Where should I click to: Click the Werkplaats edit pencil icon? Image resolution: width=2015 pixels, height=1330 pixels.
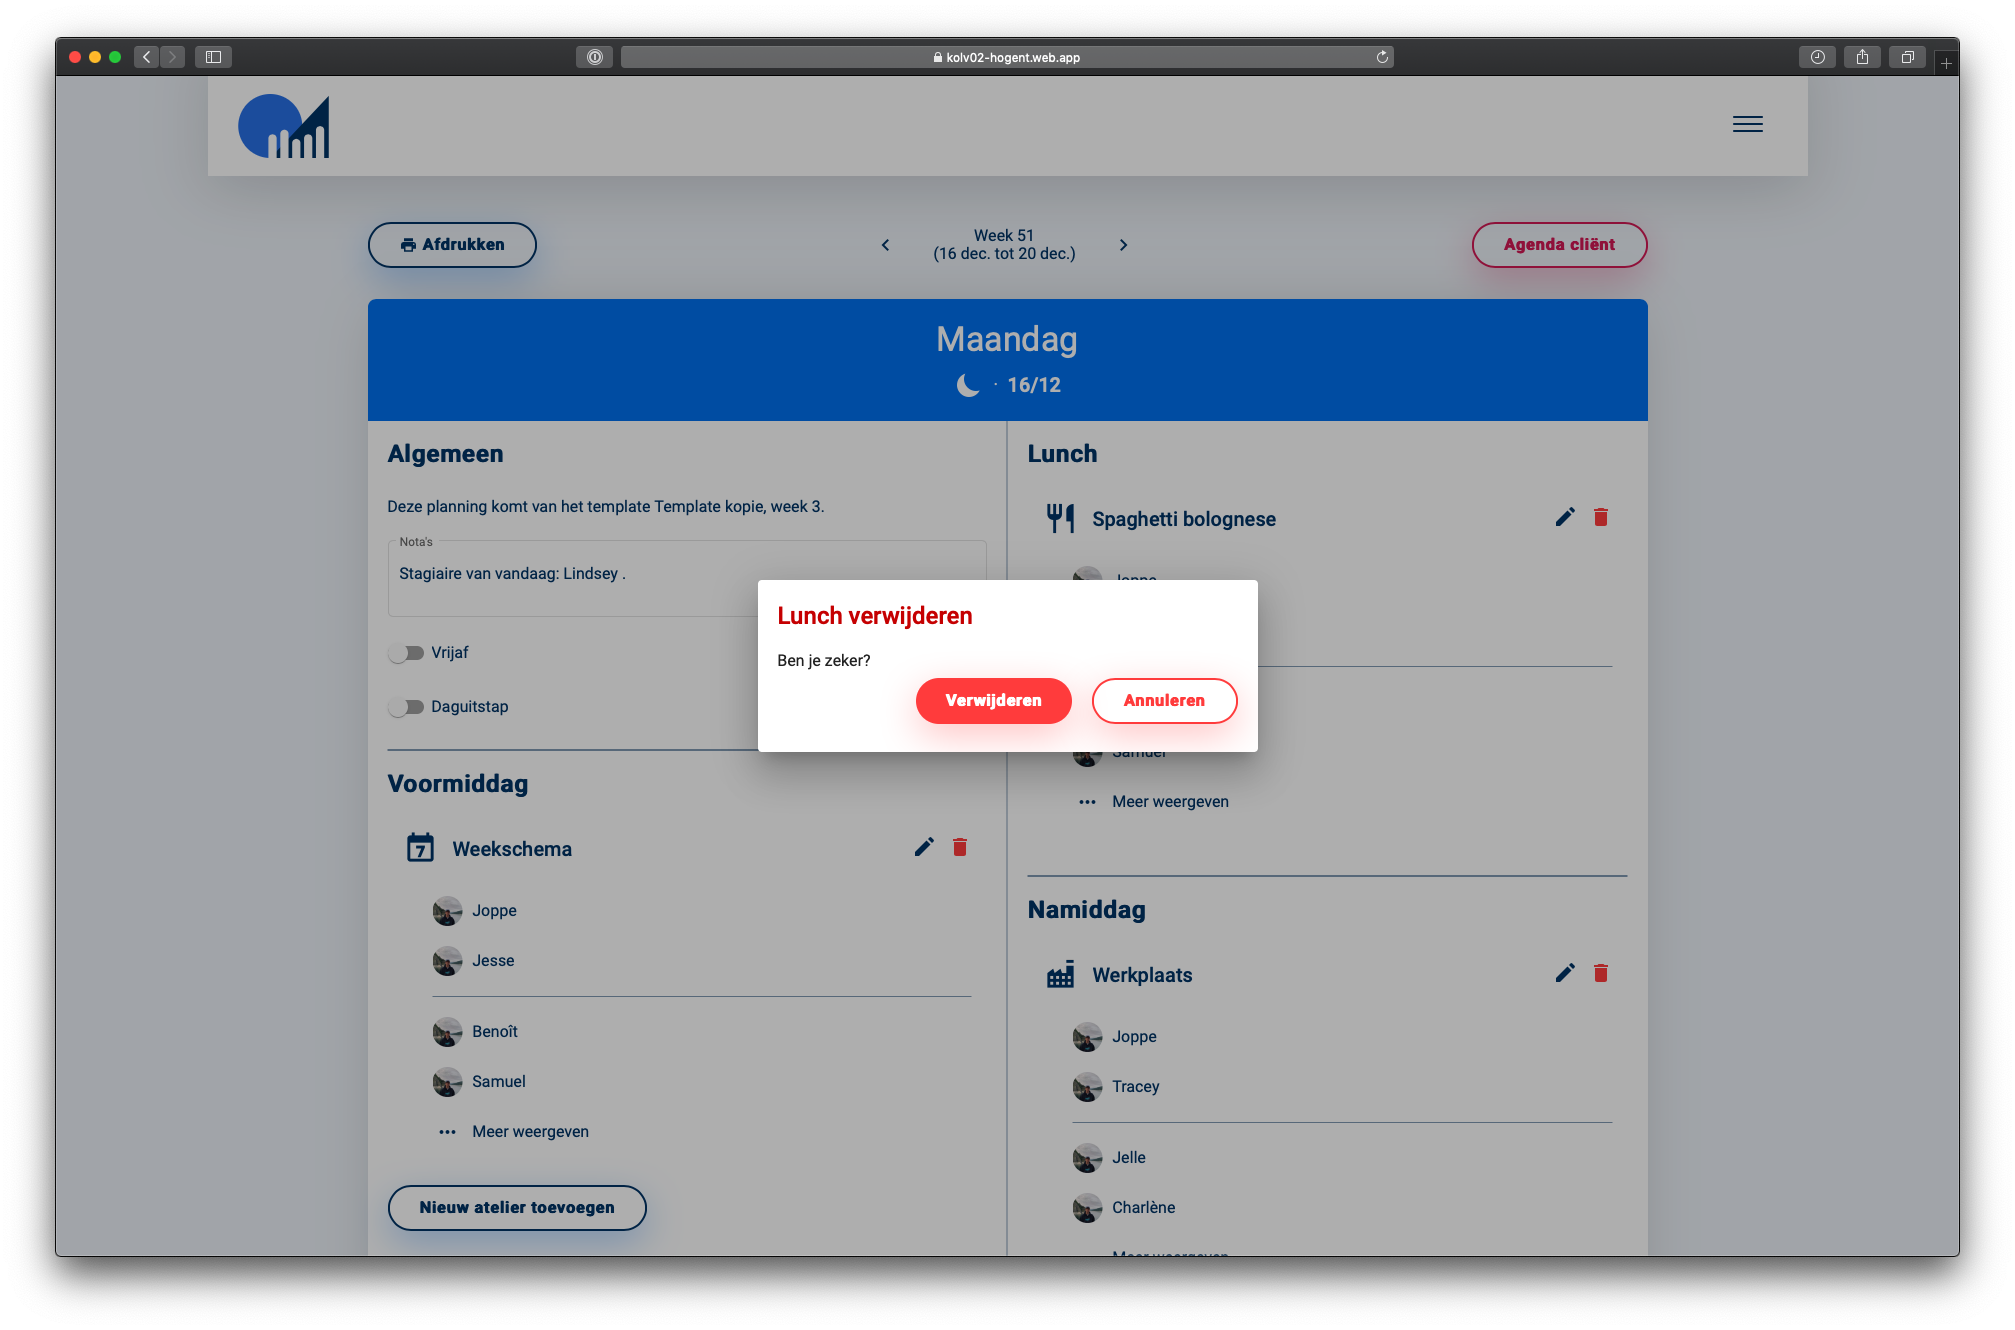[x=1565, y=973]
